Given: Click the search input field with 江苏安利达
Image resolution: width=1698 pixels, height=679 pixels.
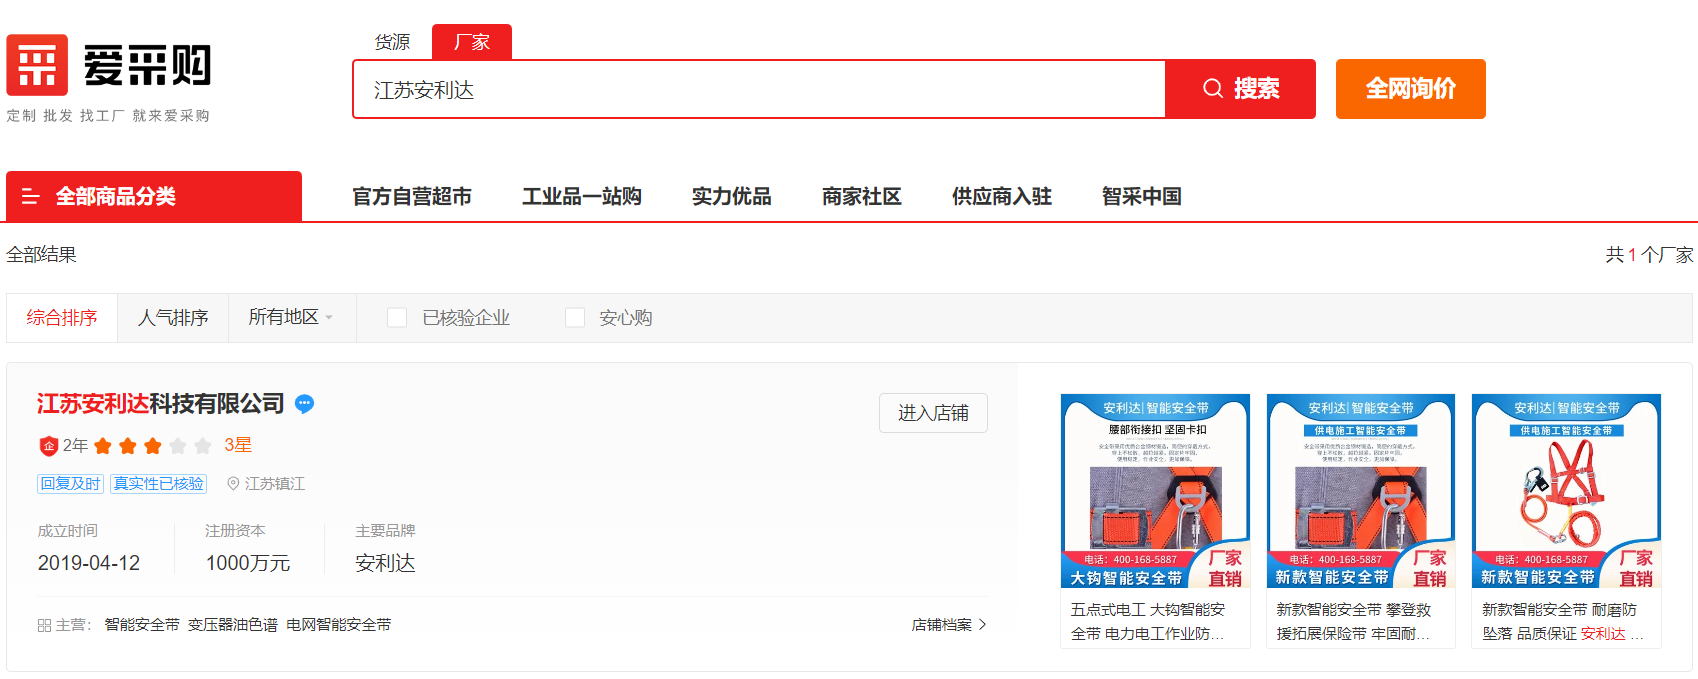Looking at the screenshot, I should 760,90.
